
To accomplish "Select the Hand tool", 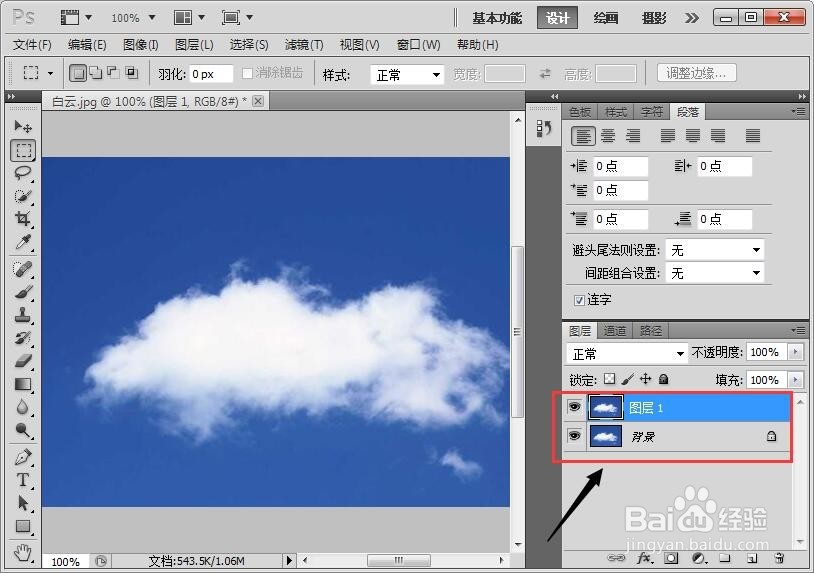I will click(x=23, y=552).
